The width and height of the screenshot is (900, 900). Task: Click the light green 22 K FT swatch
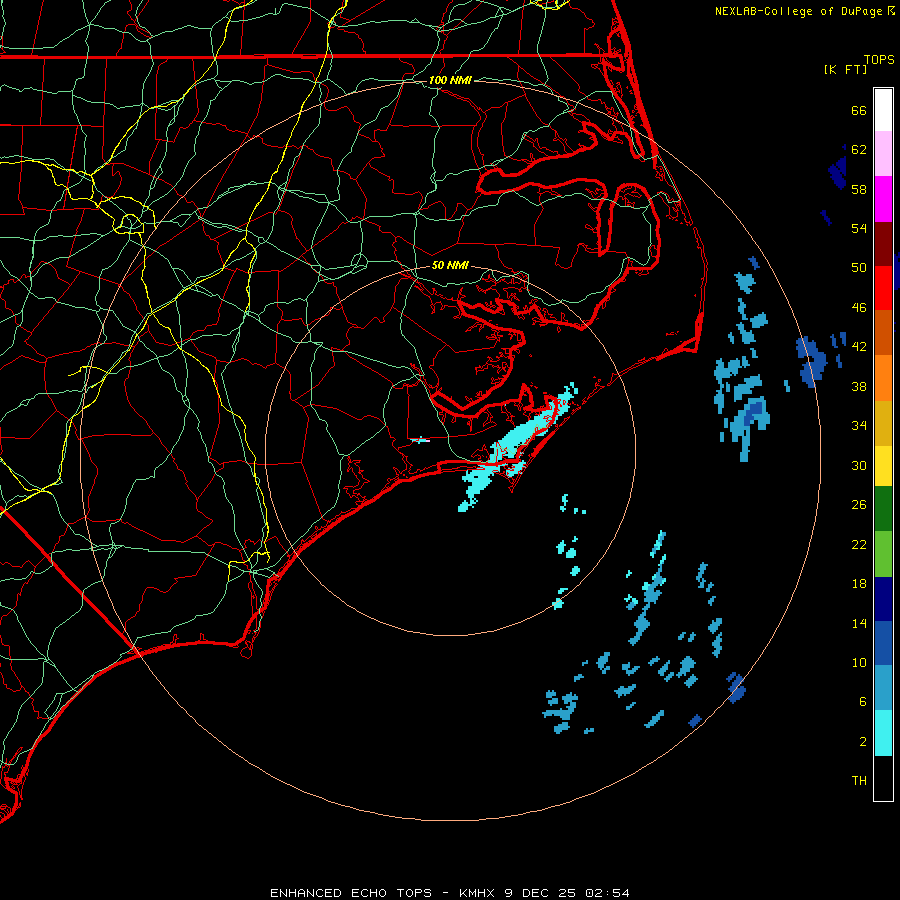pos(883,554)
